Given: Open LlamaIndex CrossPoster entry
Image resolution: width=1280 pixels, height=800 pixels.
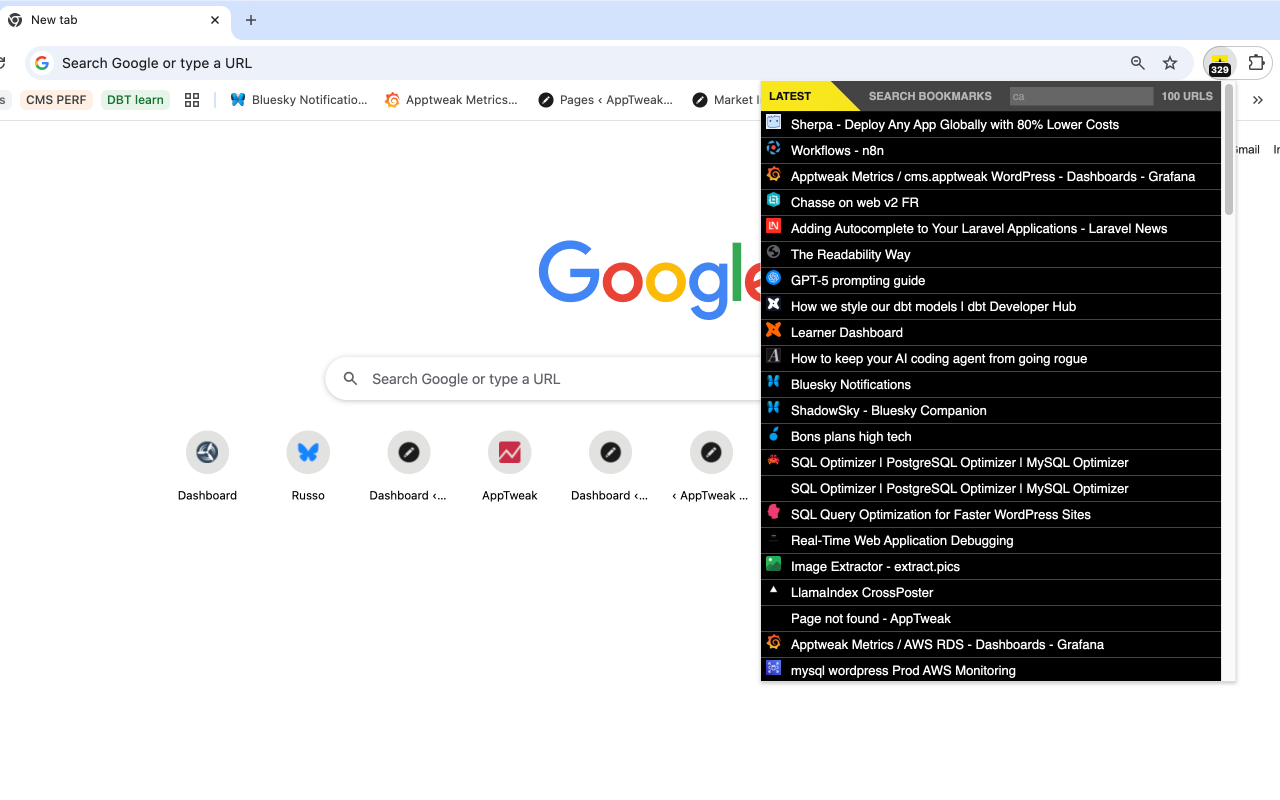Looking at the screenshot, I should tap(991, 592).
